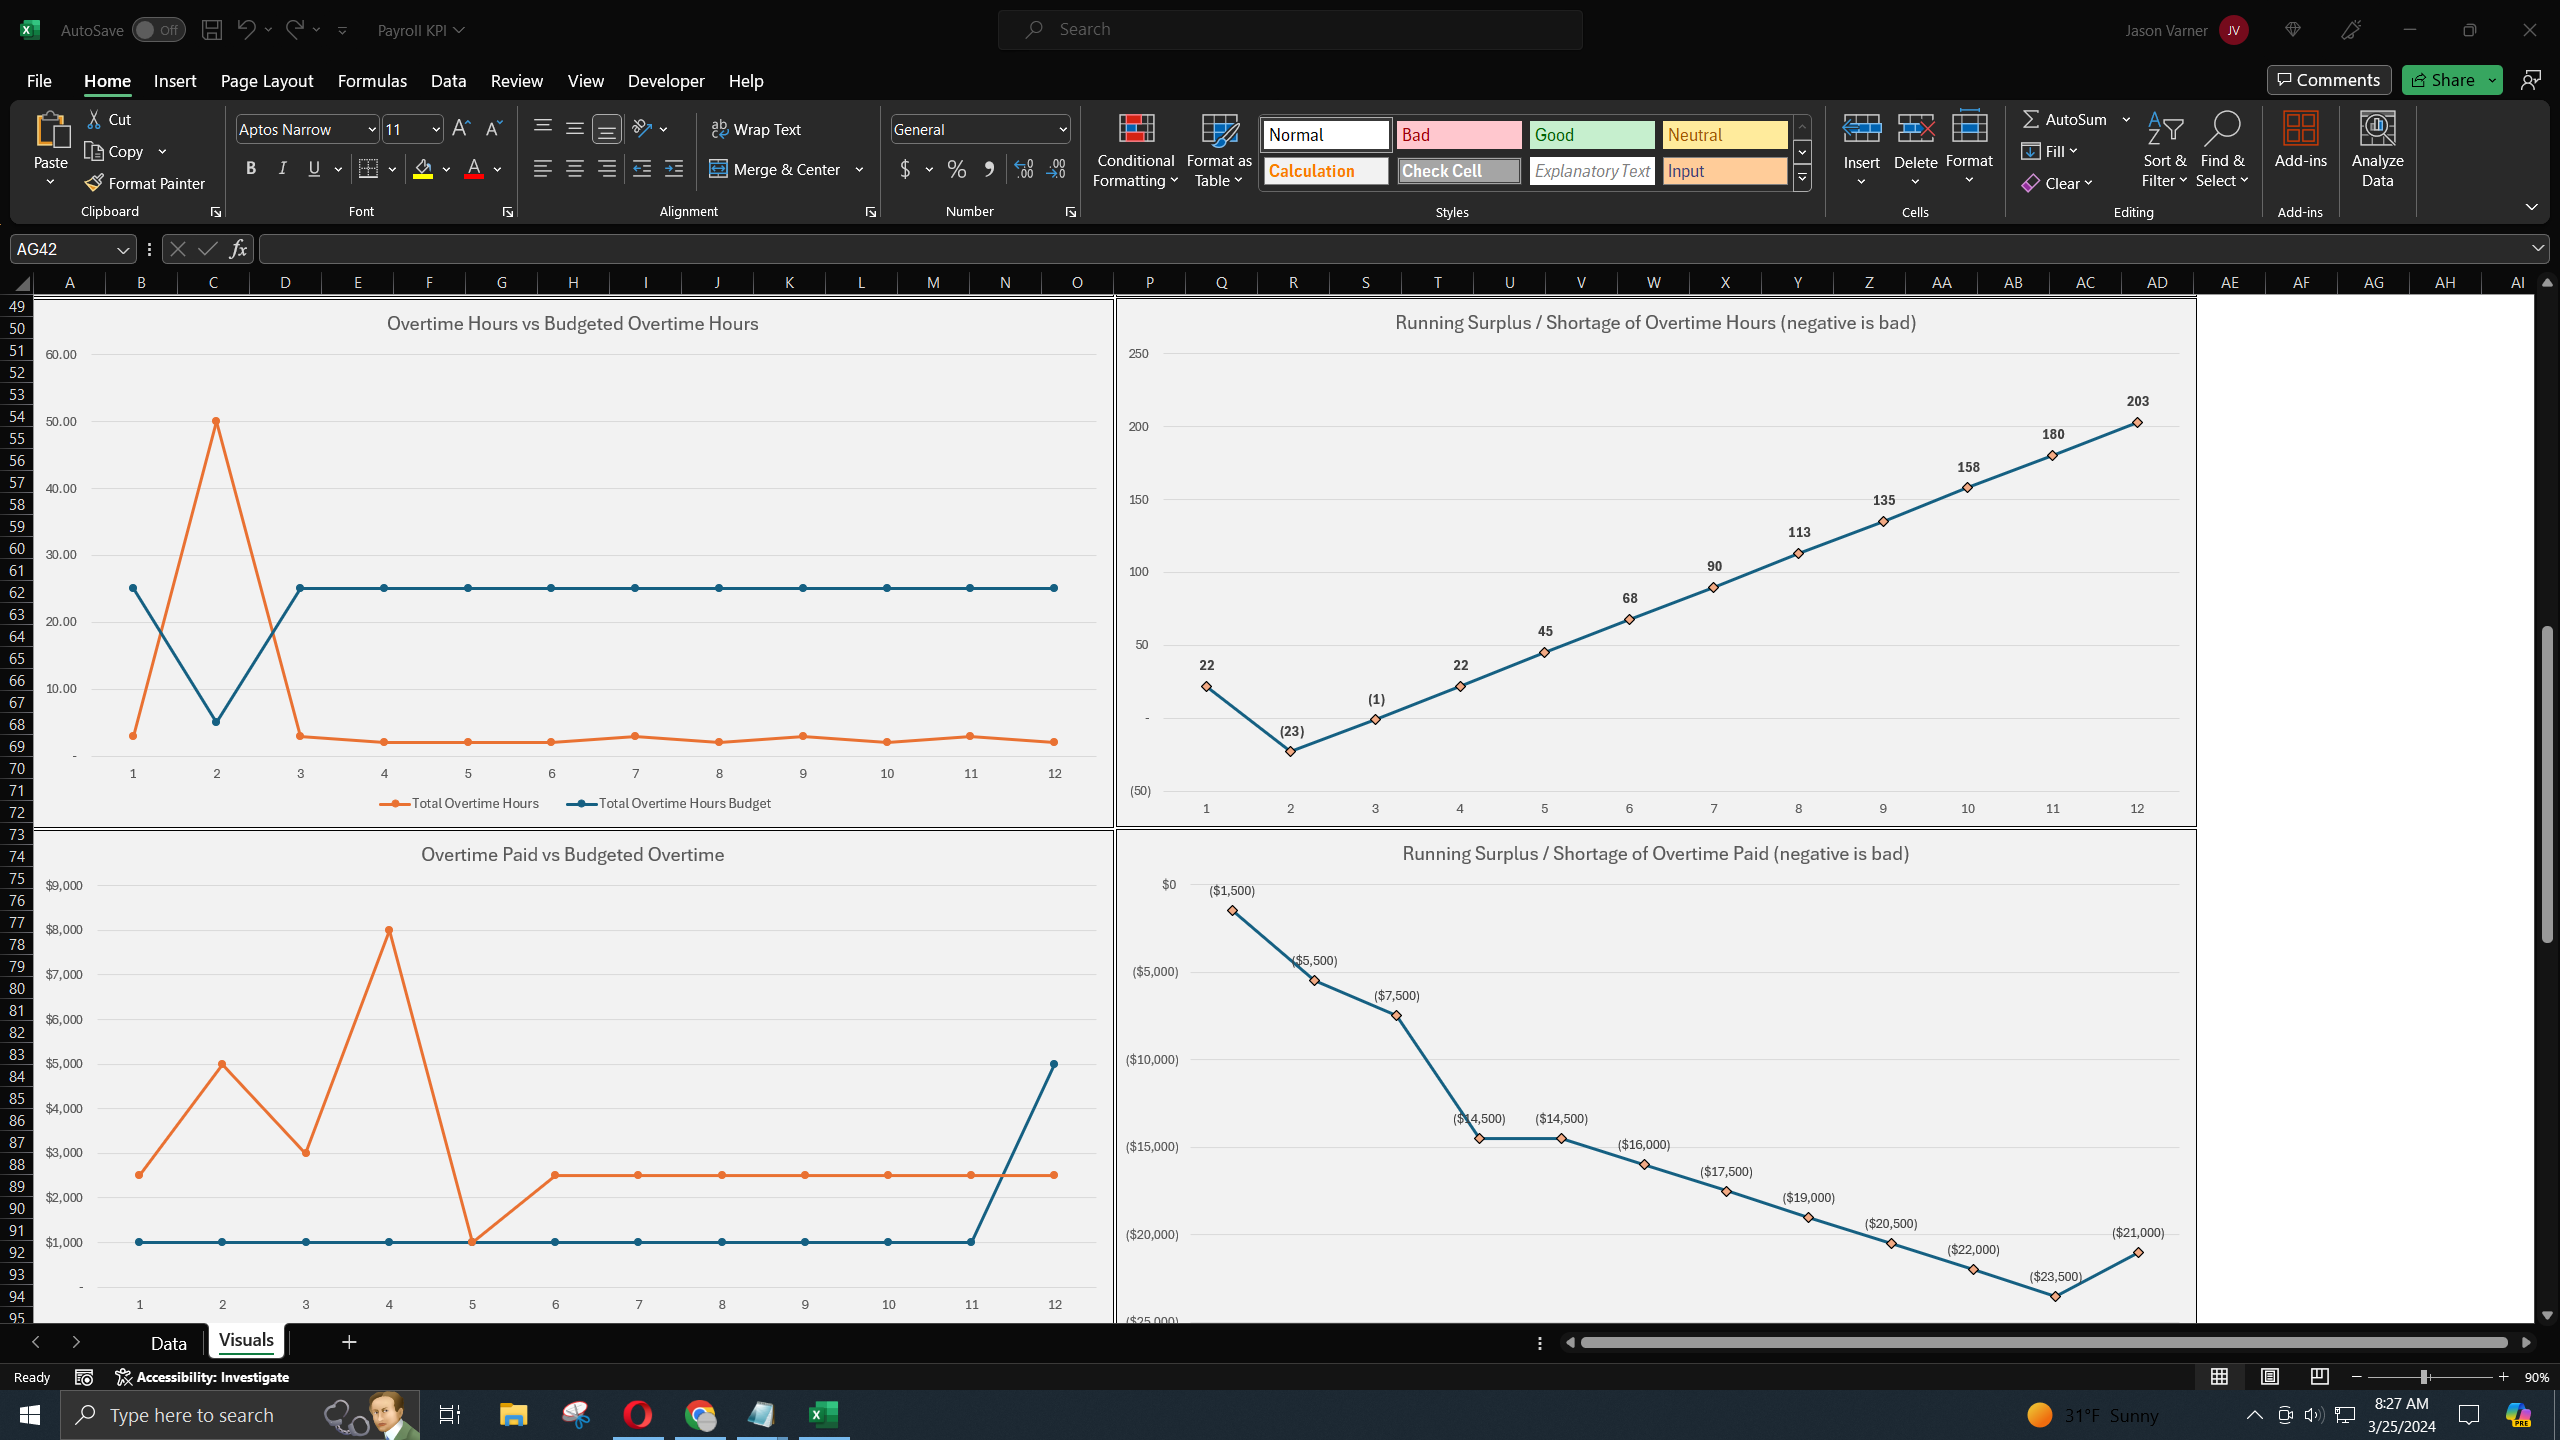
Task: Click the Fill Color paint bucket
Action: (423, 169)
